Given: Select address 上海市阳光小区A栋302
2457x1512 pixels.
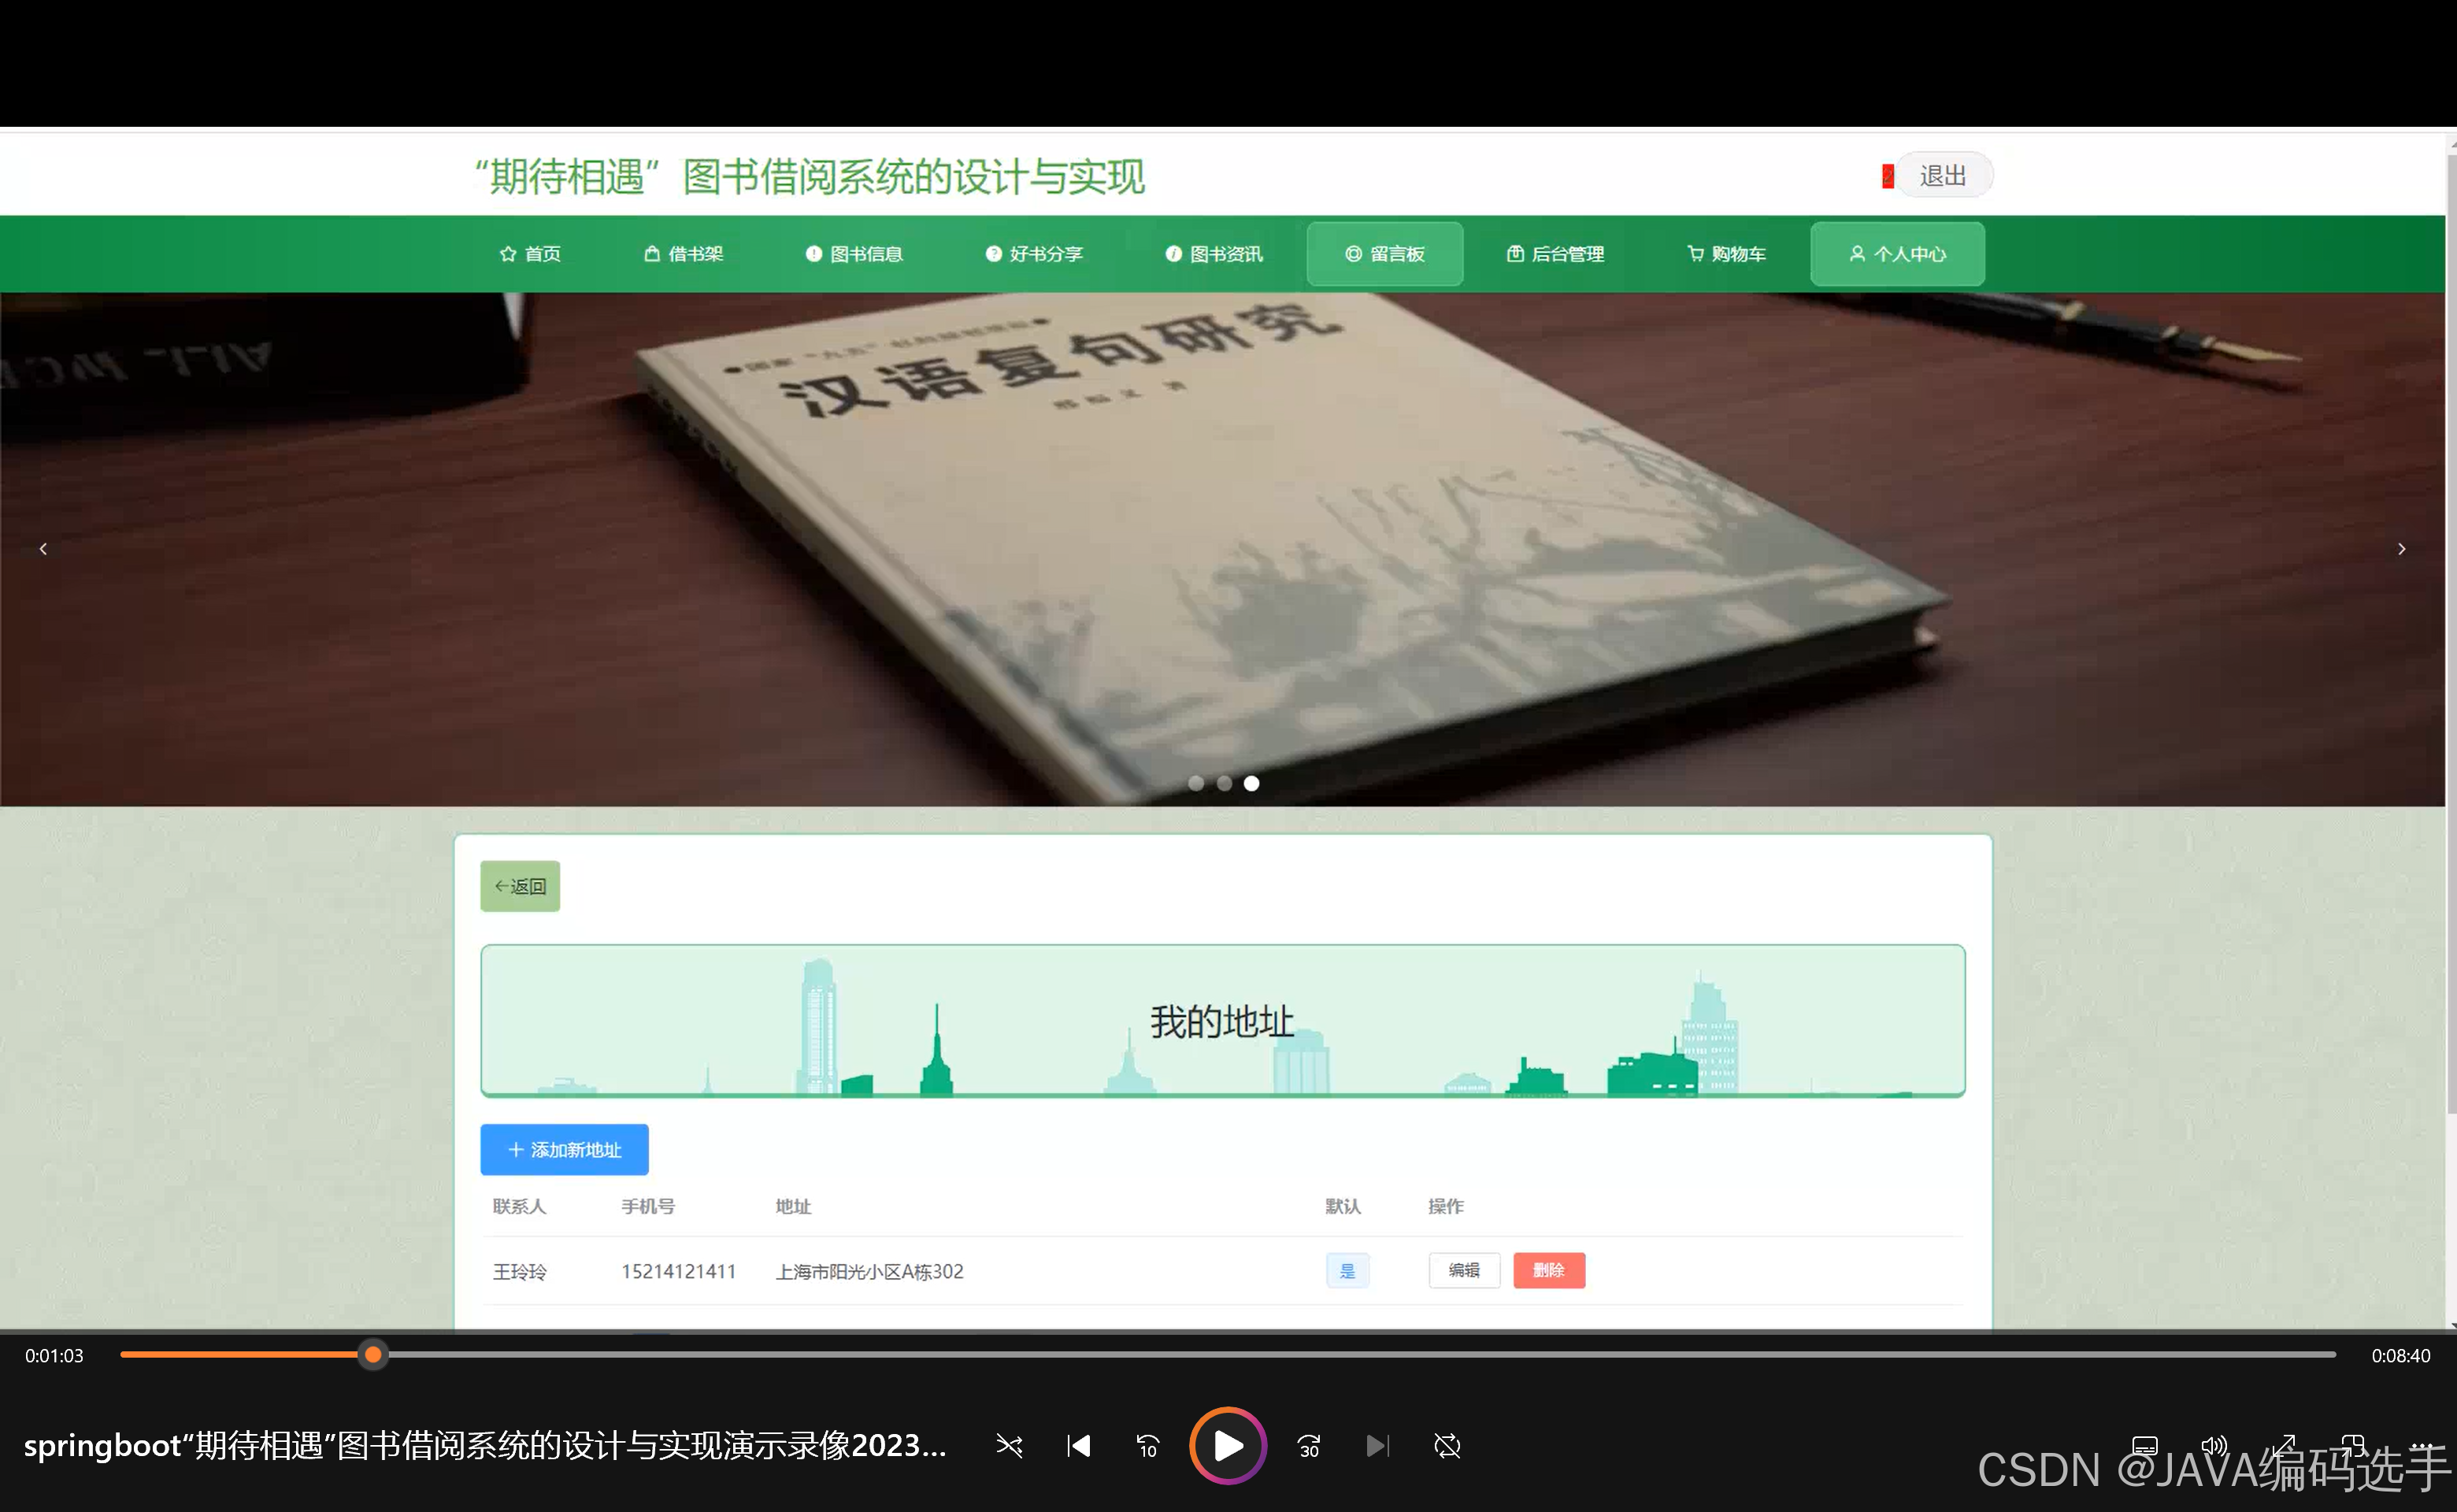Looking at the screenshot, I should pos(870,1271).
